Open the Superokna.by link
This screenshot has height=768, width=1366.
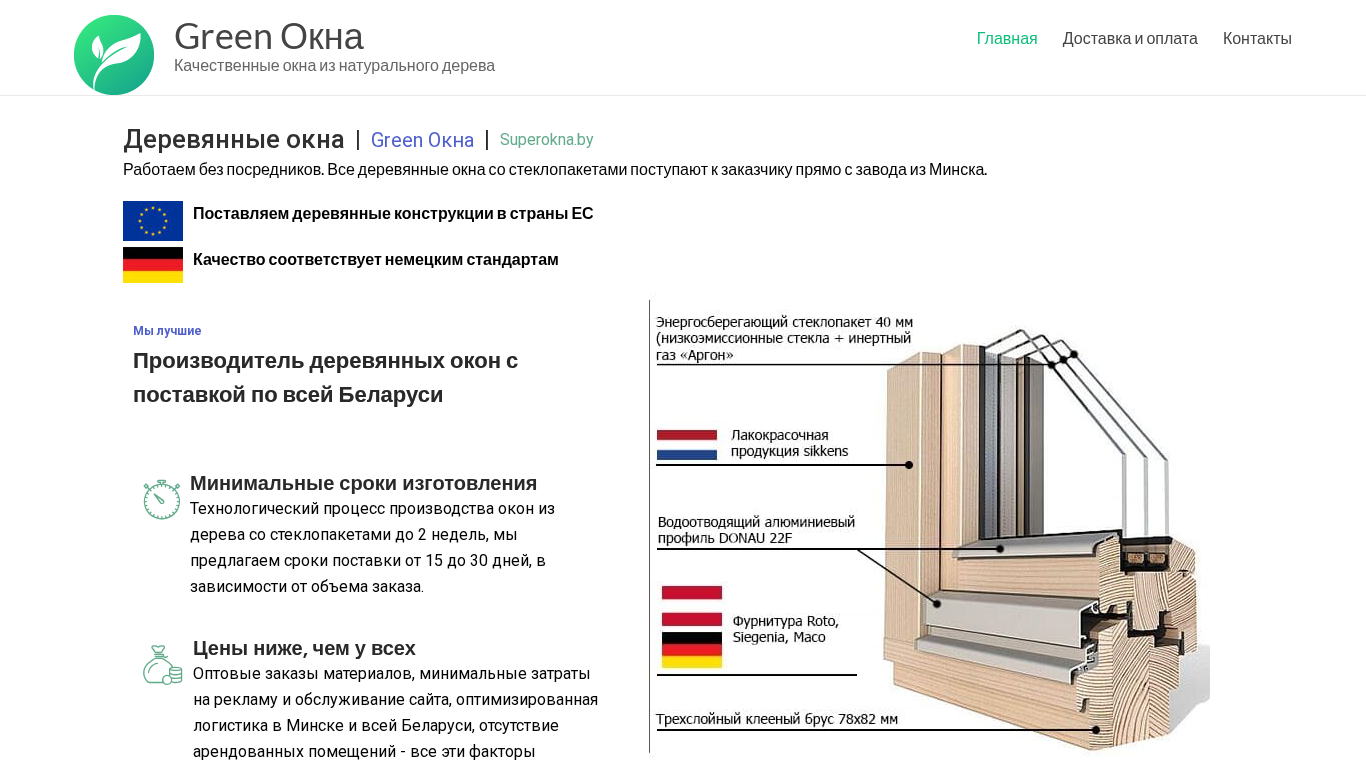click(546, 140)
